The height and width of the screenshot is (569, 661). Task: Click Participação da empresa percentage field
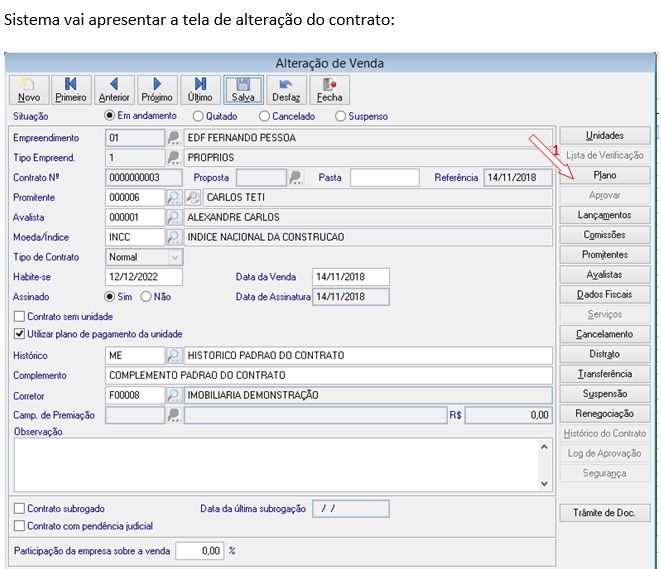[200, 551]
